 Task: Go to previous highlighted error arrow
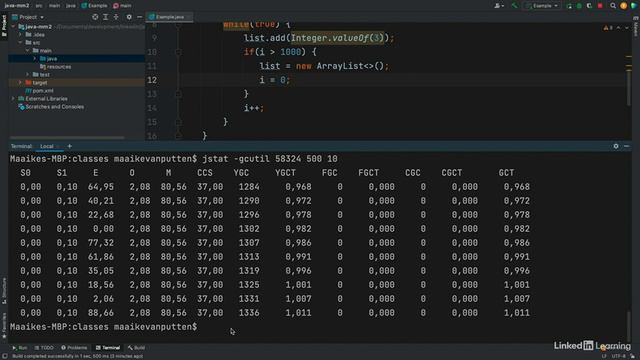coord(618,28)
